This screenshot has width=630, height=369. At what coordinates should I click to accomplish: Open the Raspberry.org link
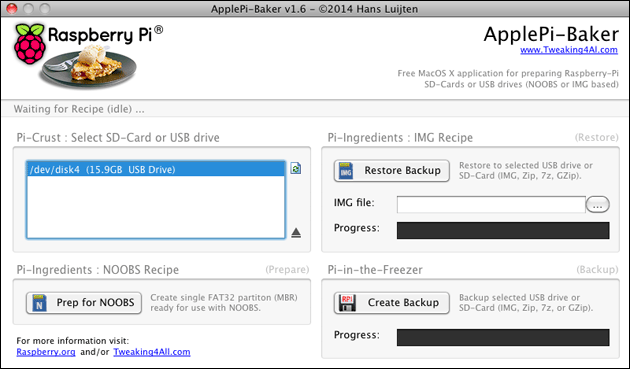click(x=46, y=352)
